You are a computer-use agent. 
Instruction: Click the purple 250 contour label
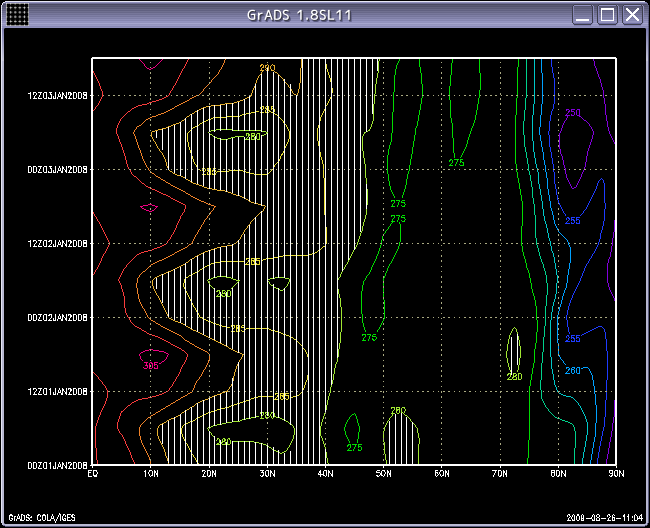coord(572,113)
